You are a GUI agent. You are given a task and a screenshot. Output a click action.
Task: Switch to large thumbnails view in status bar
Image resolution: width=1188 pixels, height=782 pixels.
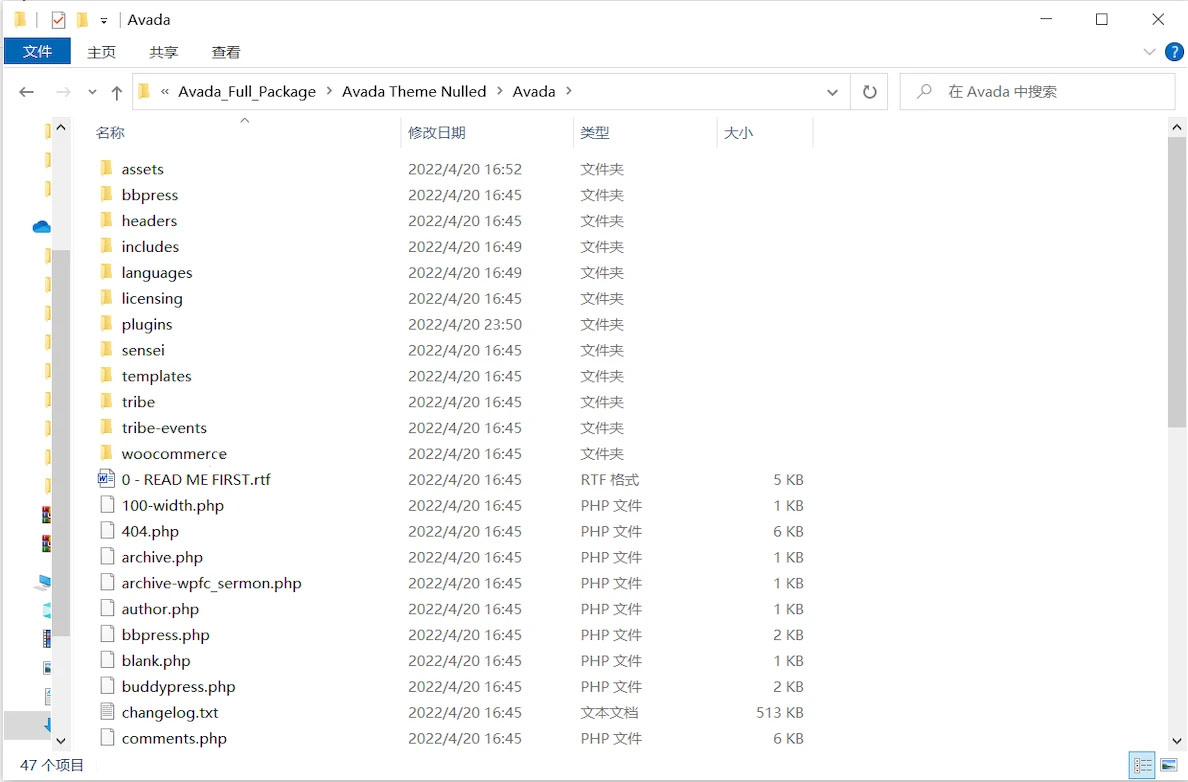pos(1169,765)
